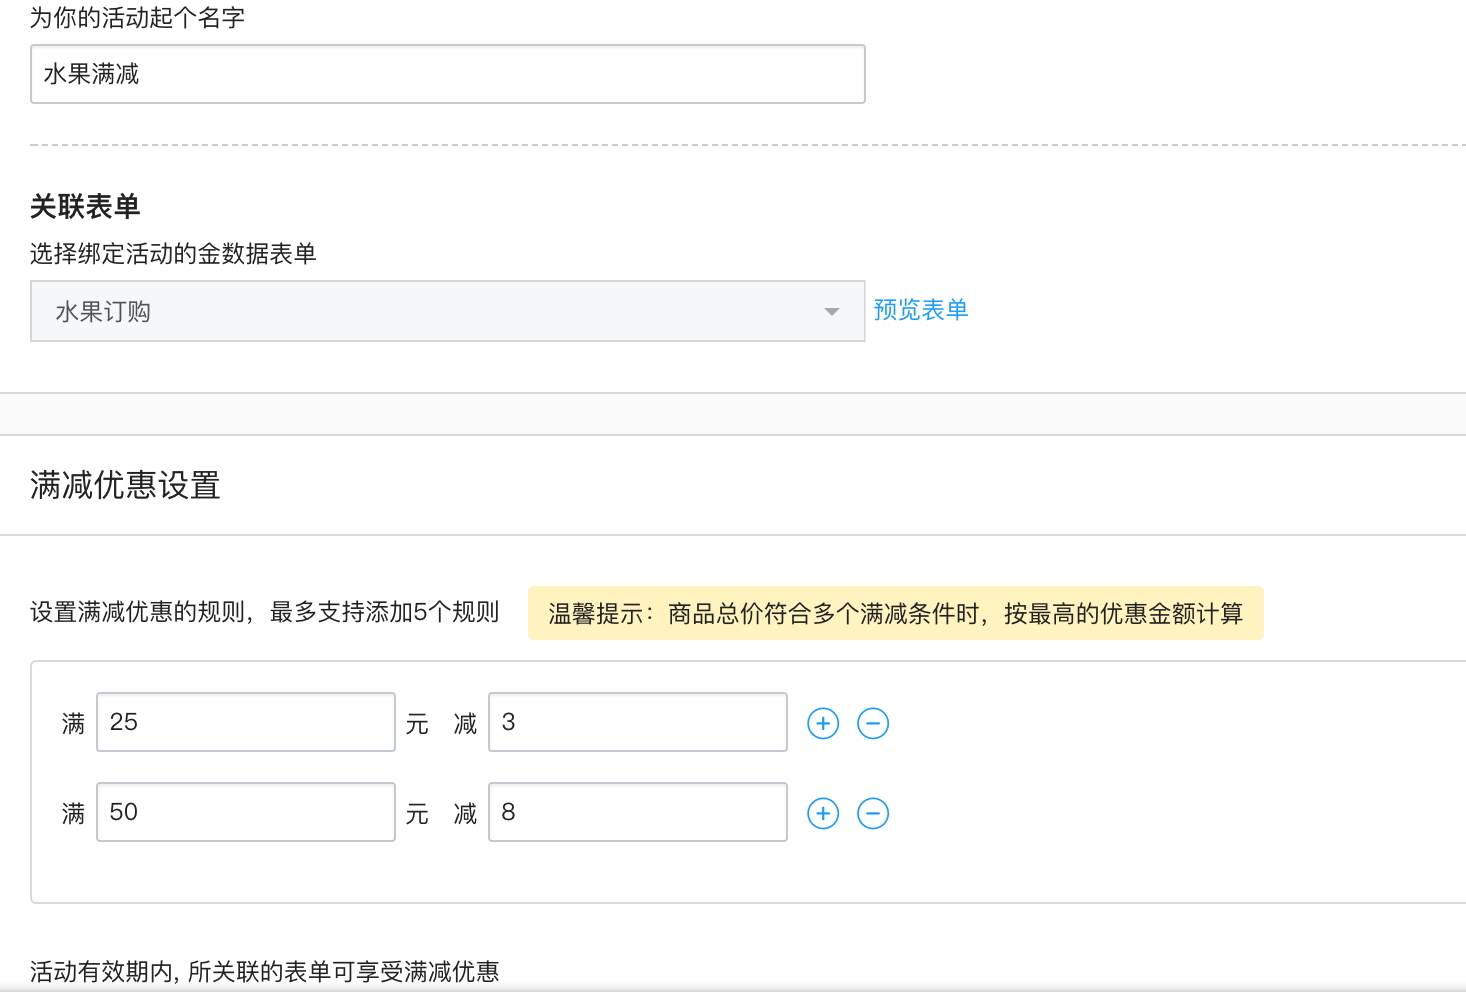Open the 预览表单 link
Screen dimensions: 1466x996
[x=921, y=310]
